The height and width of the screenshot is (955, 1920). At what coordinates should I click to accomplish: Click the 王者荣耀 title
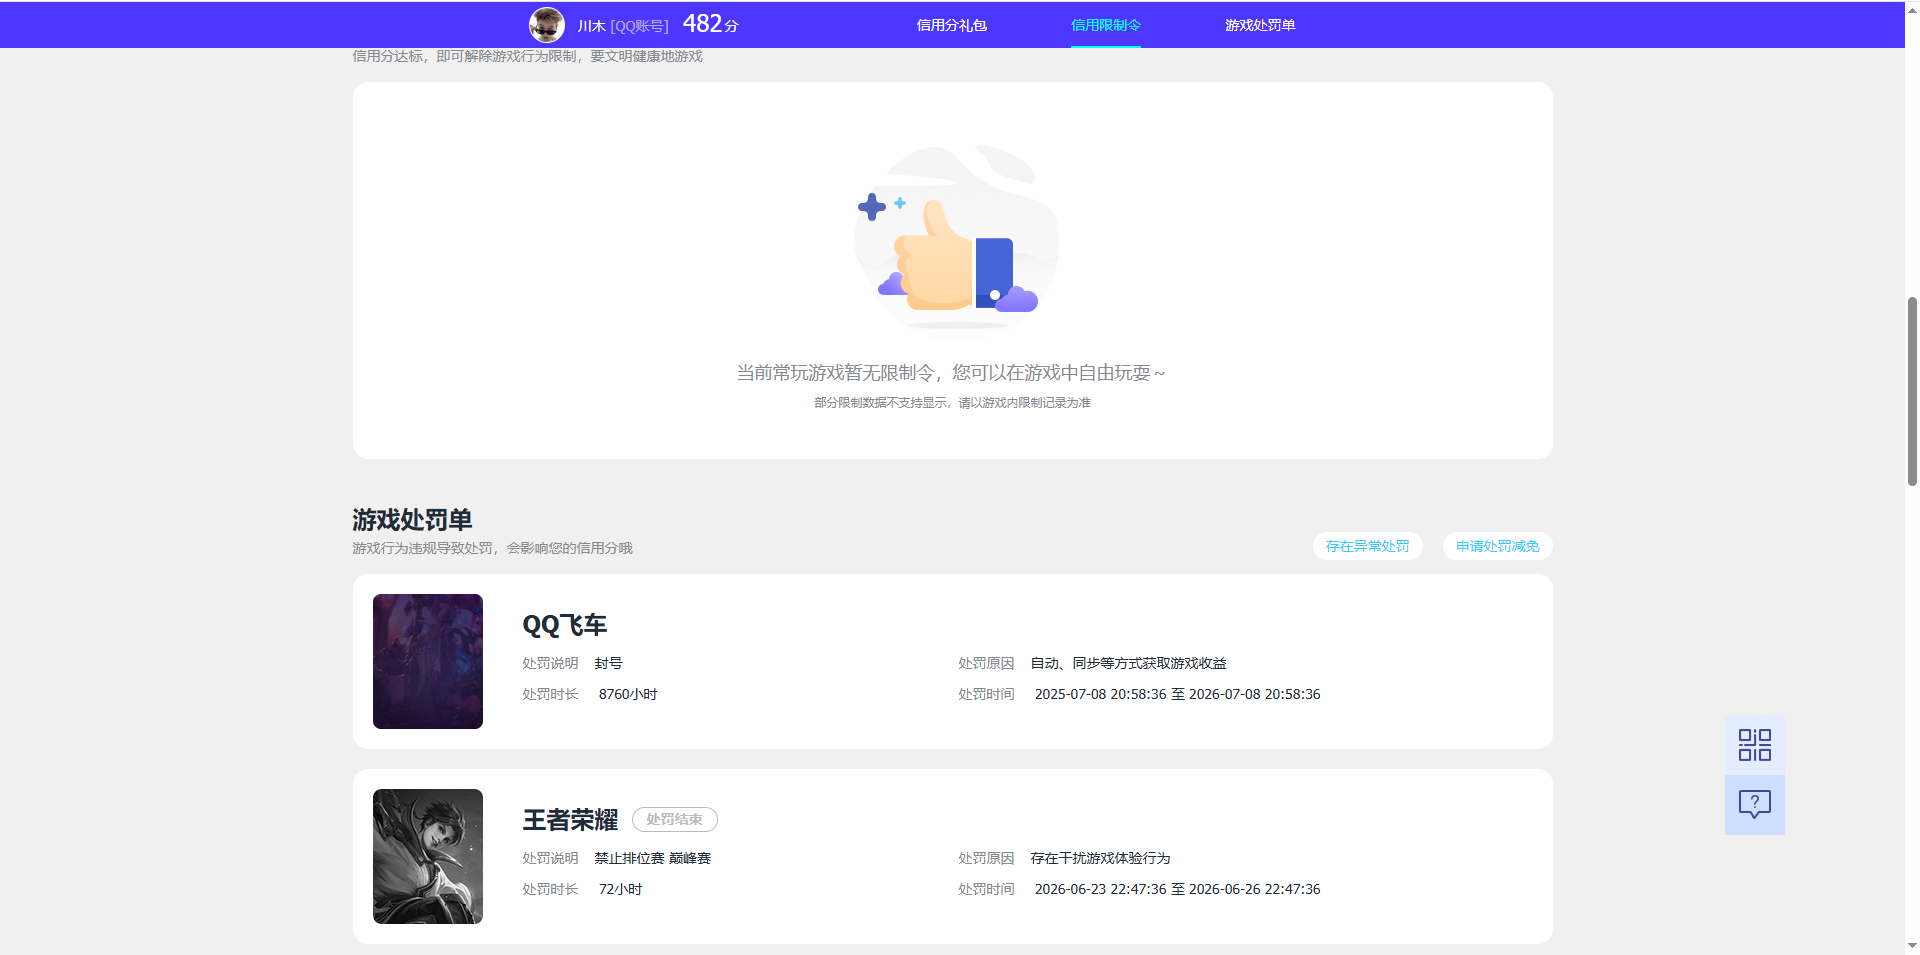pos(570,820)
